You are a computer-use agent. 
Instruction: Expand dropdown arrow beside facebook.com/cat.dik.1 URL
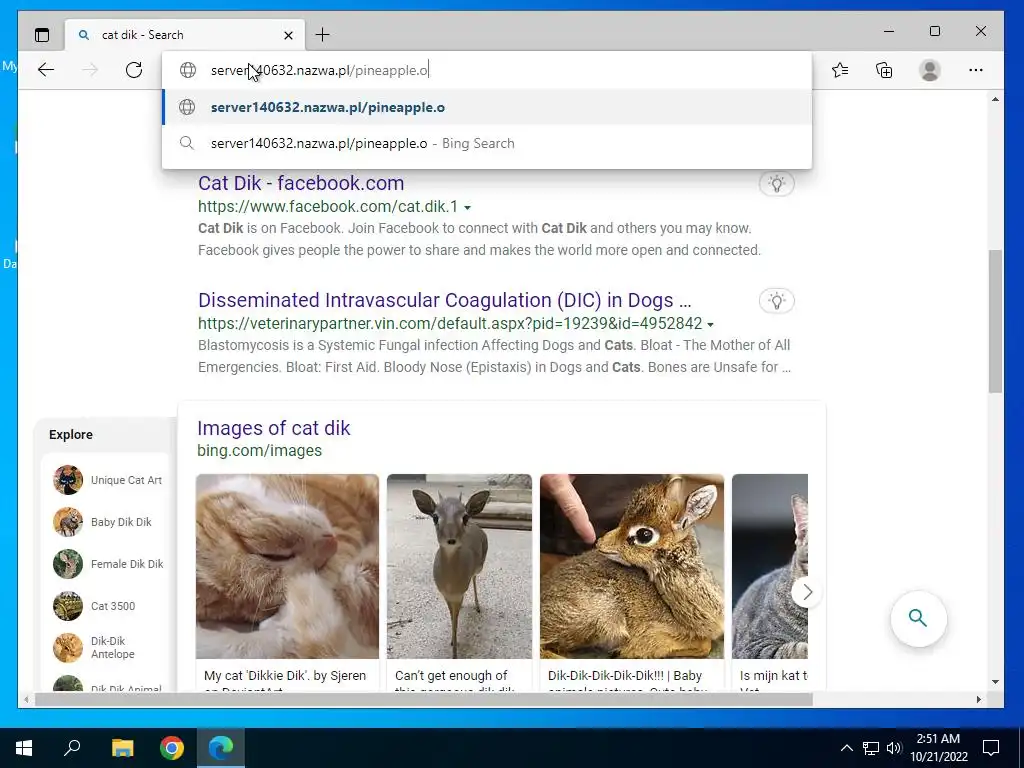pyautogui.click(x=468, y=208)
